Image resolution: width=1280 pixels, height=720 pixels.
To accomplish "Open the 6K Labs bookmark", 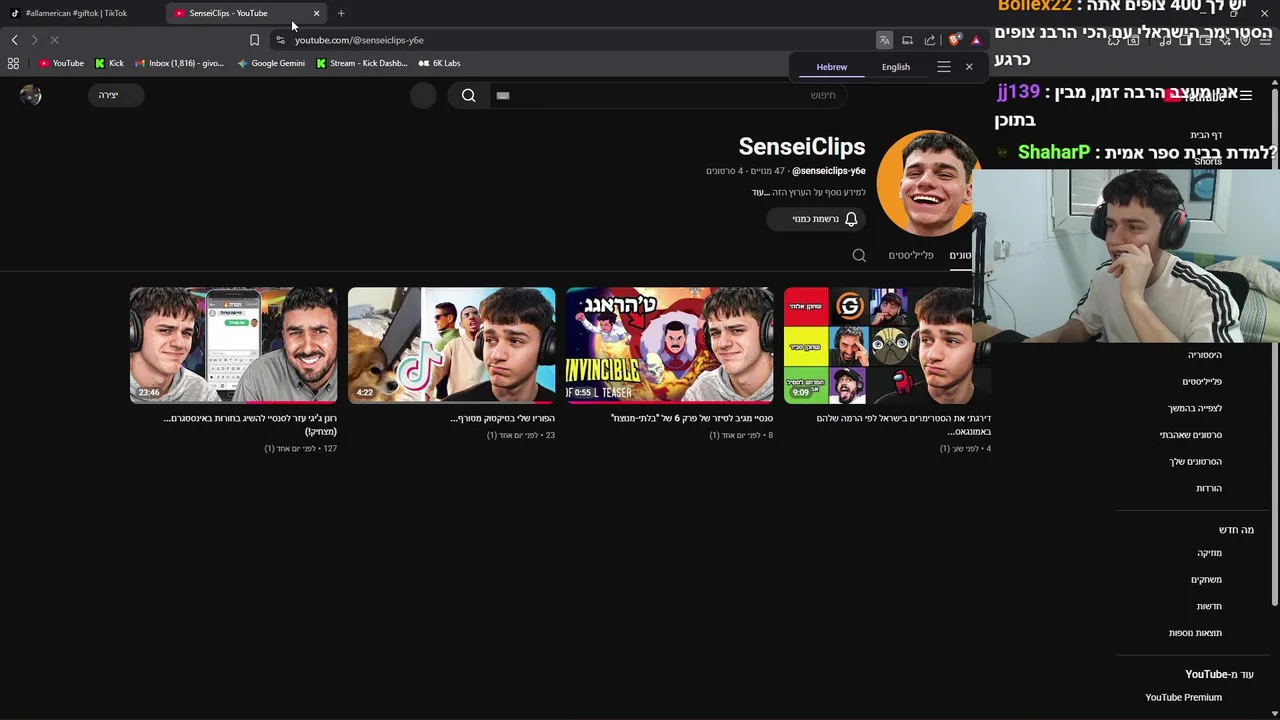I will point(440,63).
